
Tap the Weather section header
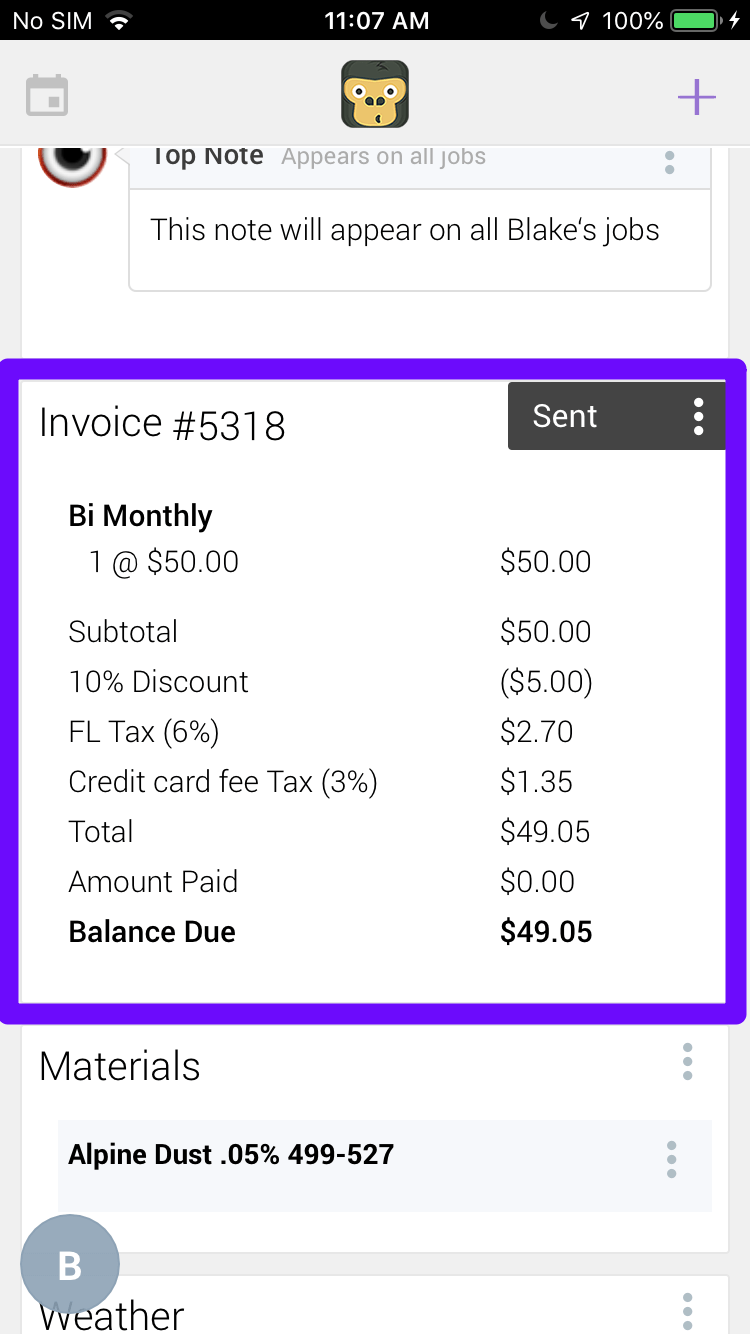pyautogui.click(x=112, y=1314)
